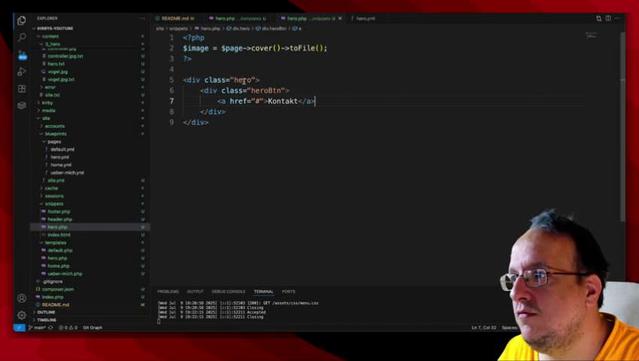Click Git Graph in status bar
The height and width of the screenshot is (361, 639).
(x=93, y=328)
